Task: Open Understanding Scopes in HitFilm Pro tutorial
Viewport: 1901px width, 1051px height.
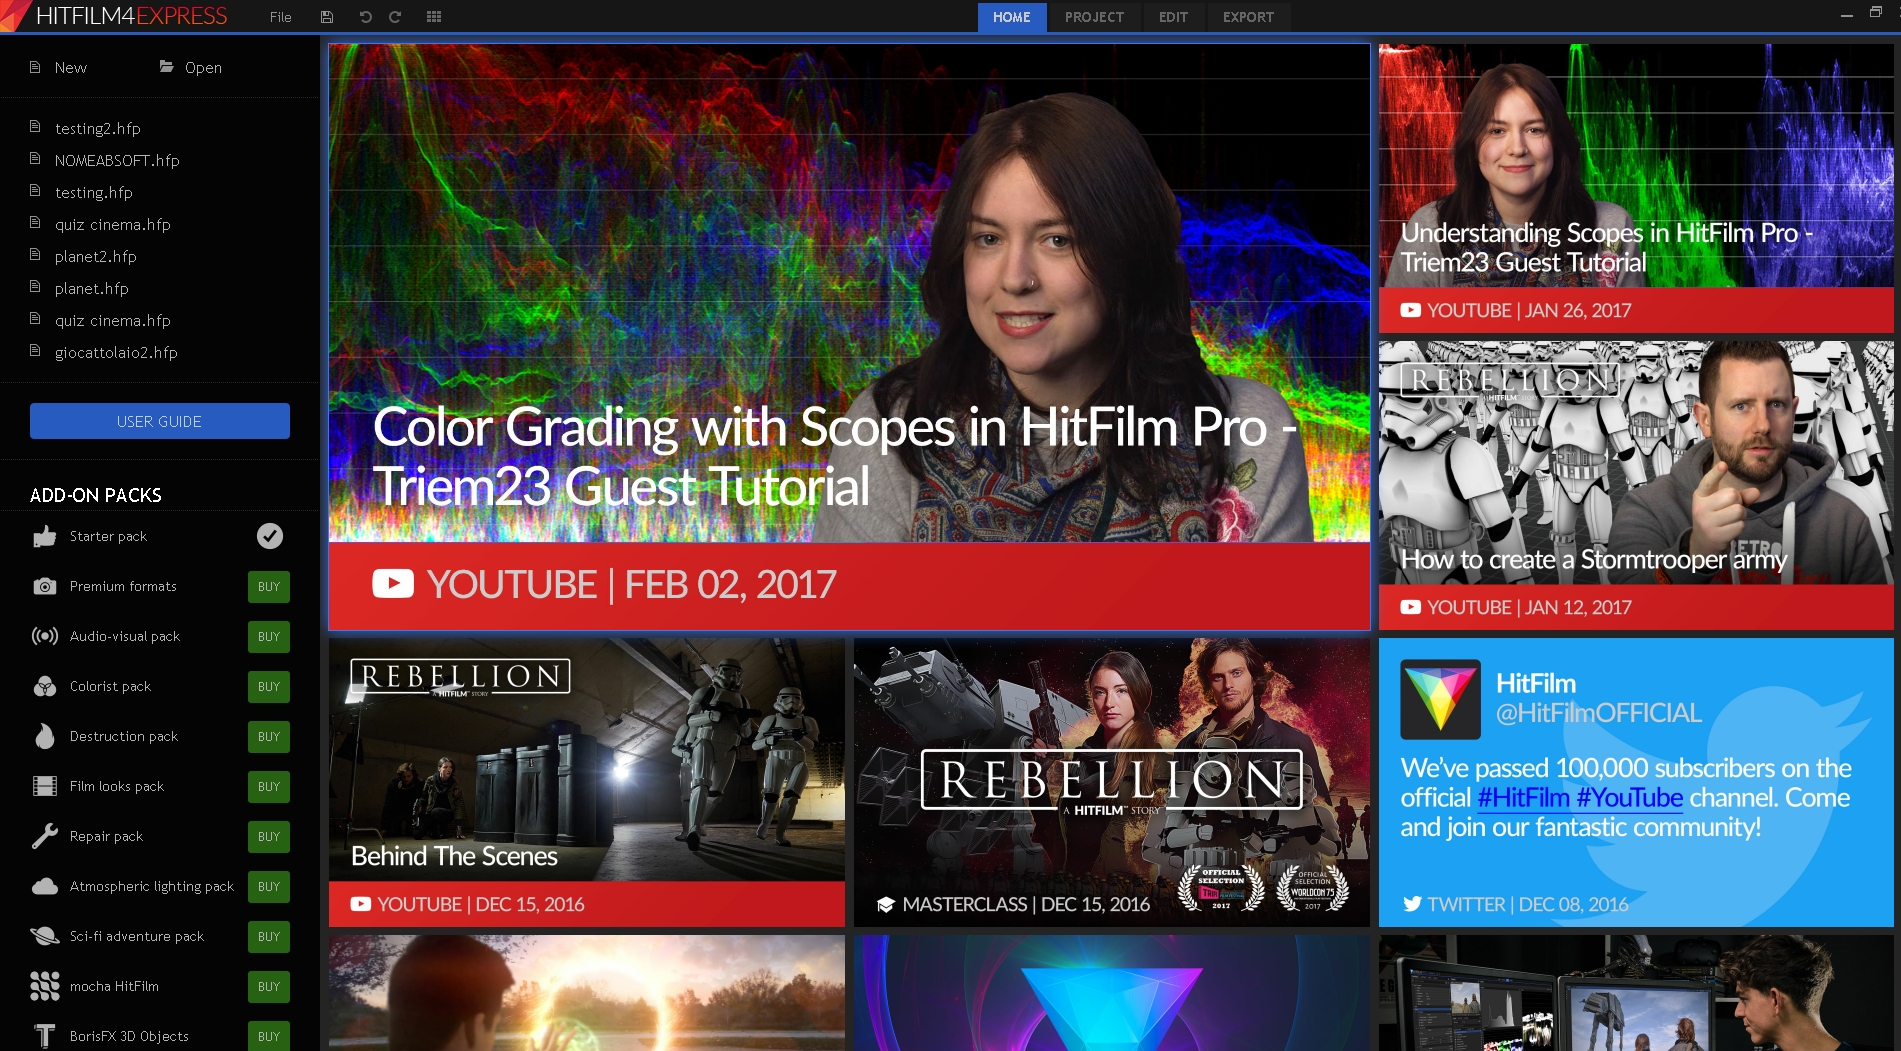Action: point(1636,188)
